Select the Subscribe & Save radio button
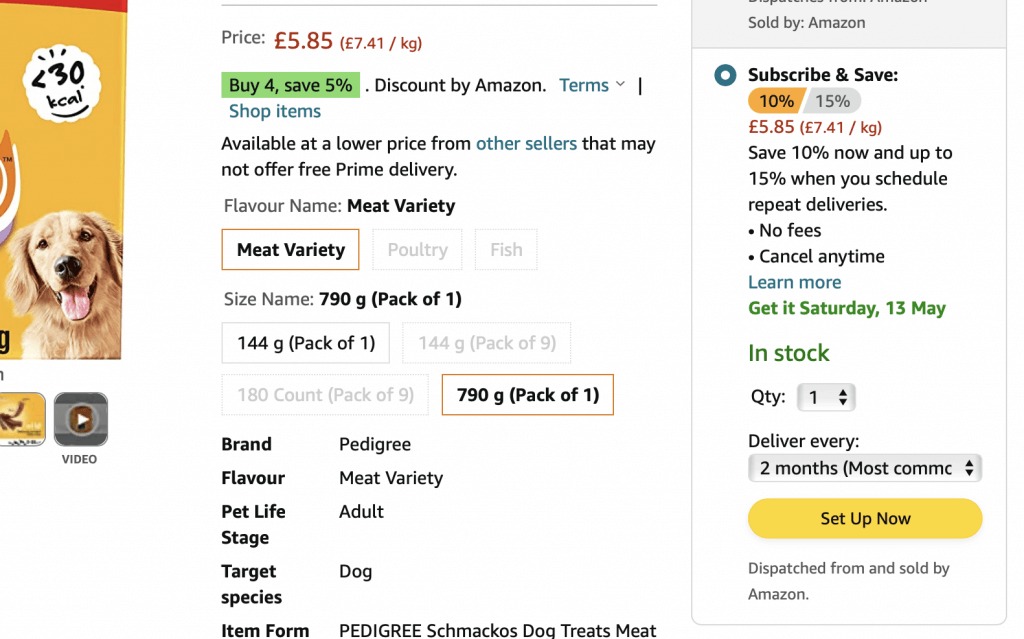 pyautogui.click(x=723, y=74)
